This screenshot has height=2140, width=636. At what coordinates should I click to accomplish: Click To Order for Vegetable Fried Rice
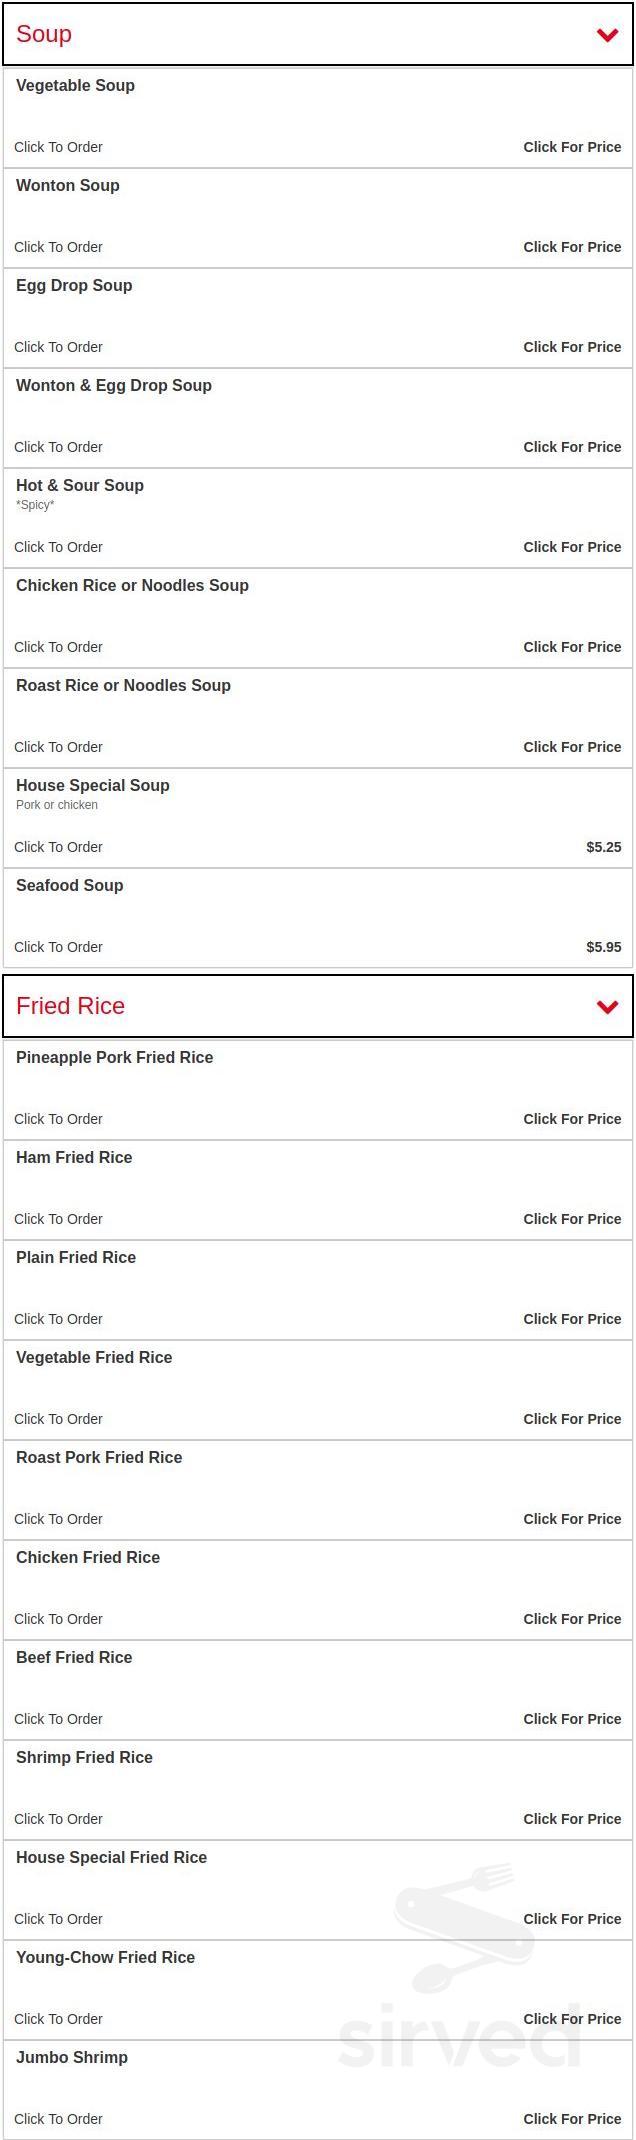click(x=58, y=1419)
